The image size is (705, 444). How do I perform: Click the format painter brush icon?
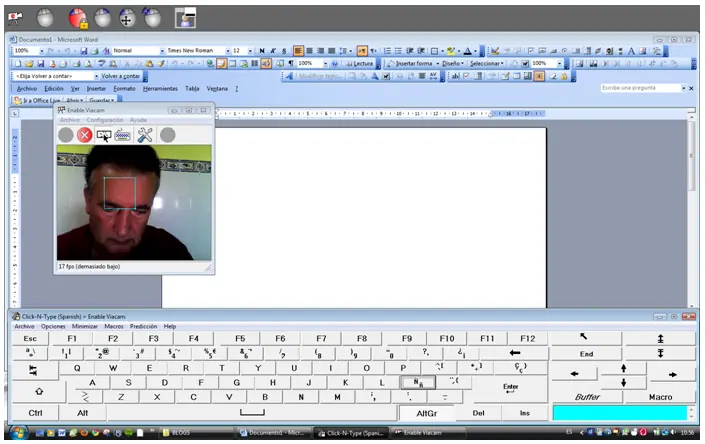(161, 63)
